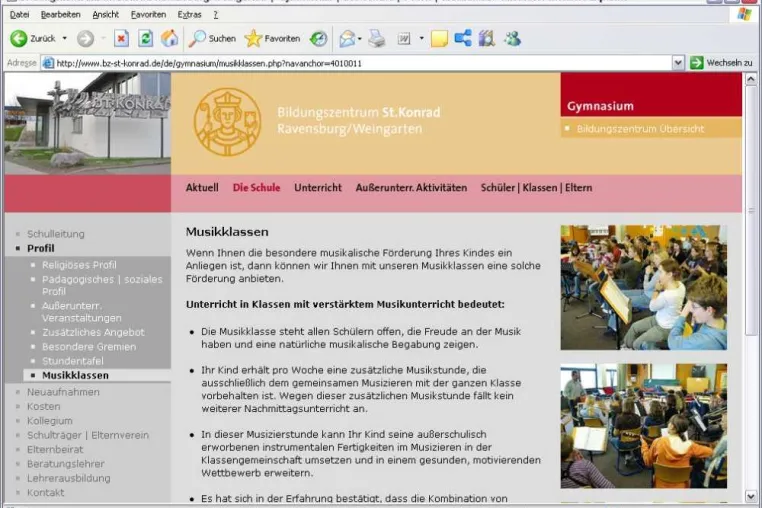Print the page with printer icon
This screenshot has width=762, height=508.
click(377, 38)
